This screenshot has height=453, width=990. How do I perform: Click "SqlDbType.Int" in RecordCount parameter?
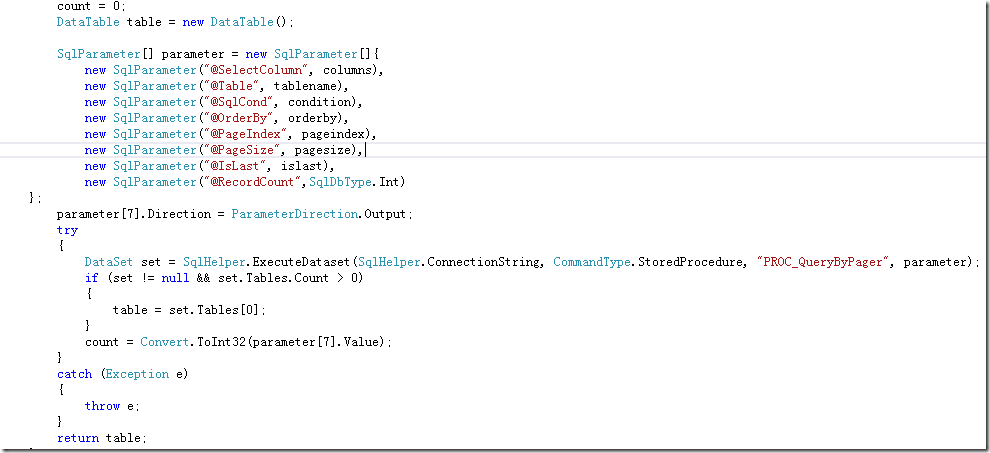(x=354, y=182)
